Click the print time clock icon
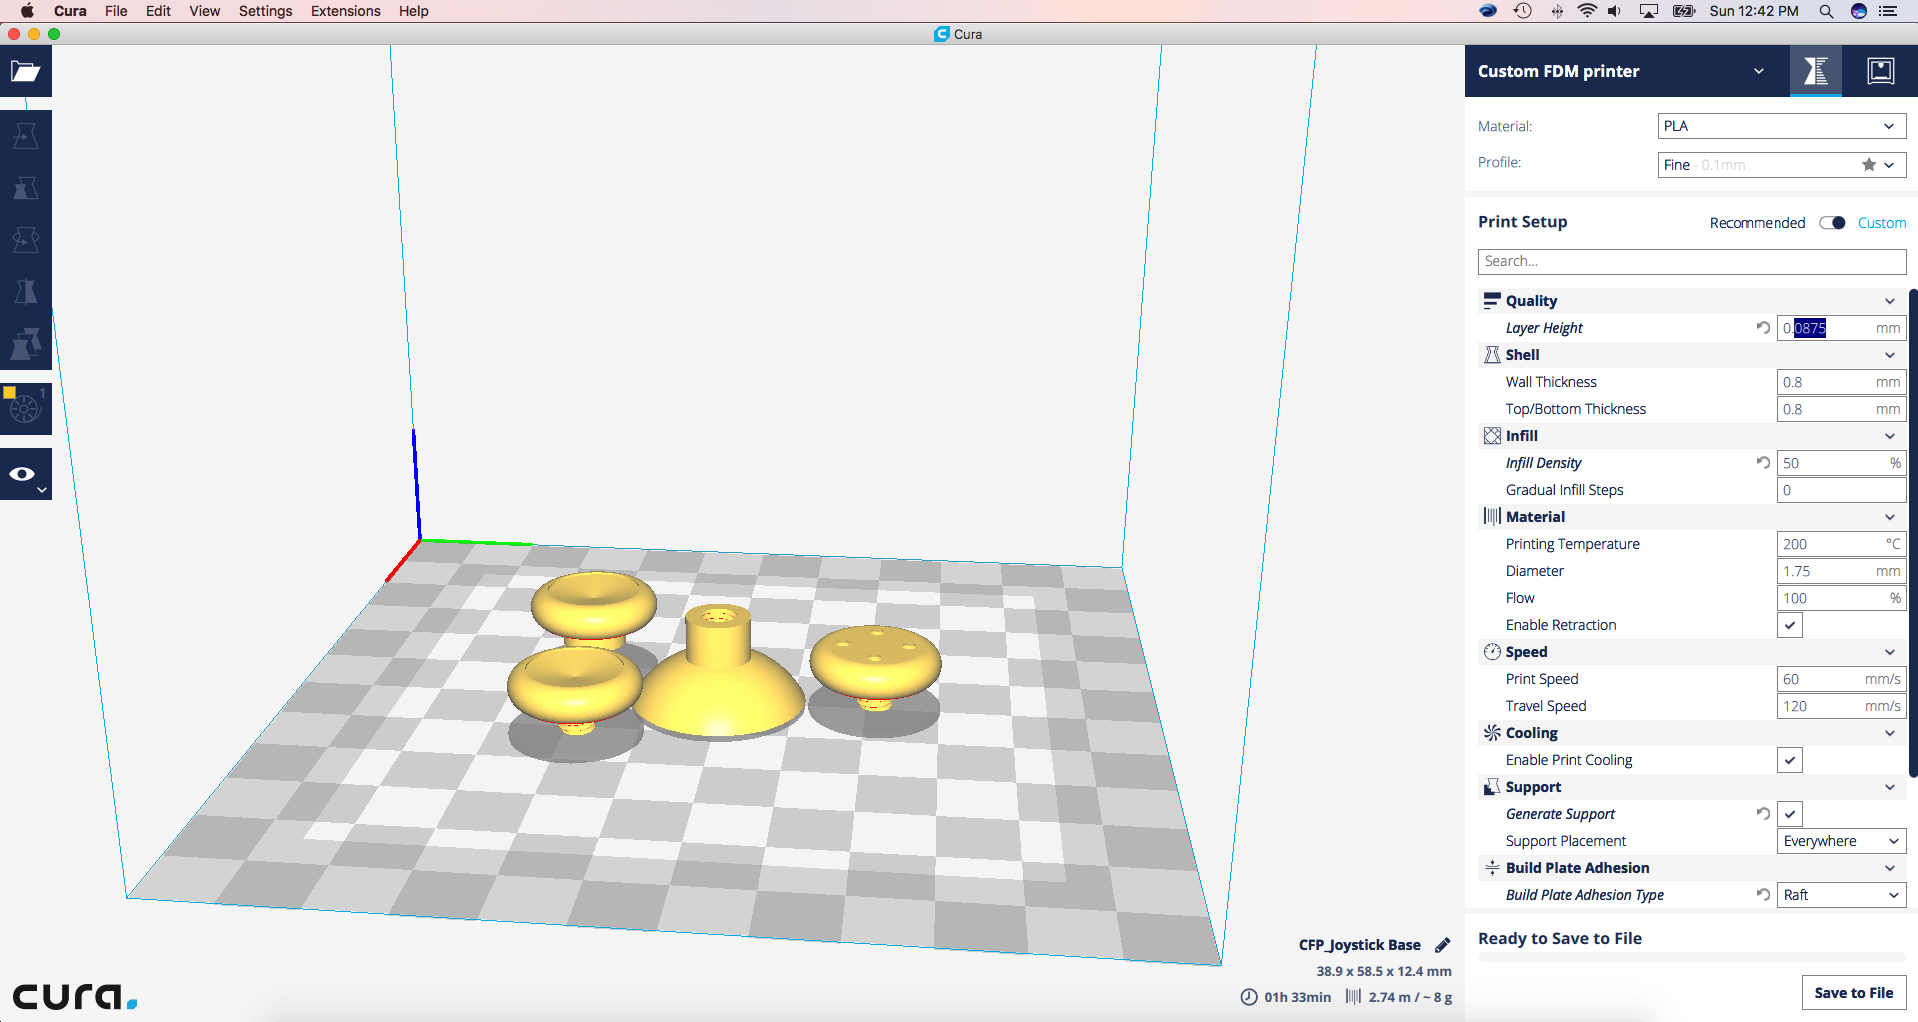 [1249, 997]
